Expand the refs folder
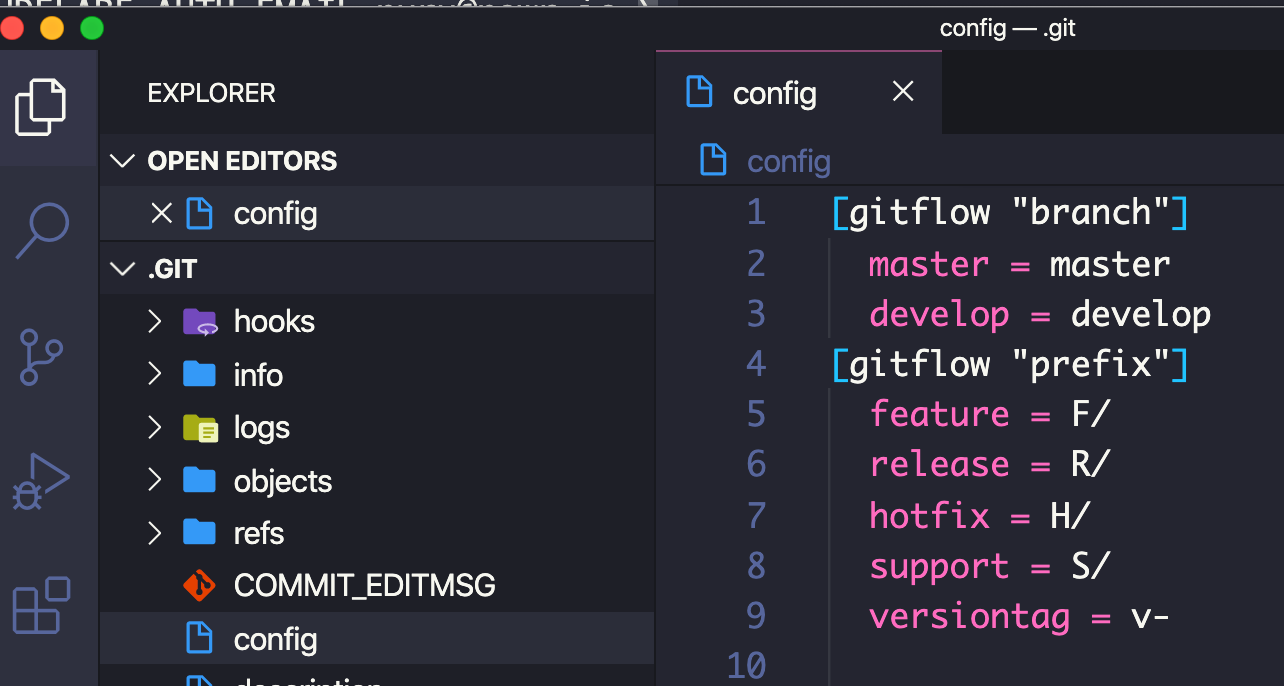 pos(154,533)
